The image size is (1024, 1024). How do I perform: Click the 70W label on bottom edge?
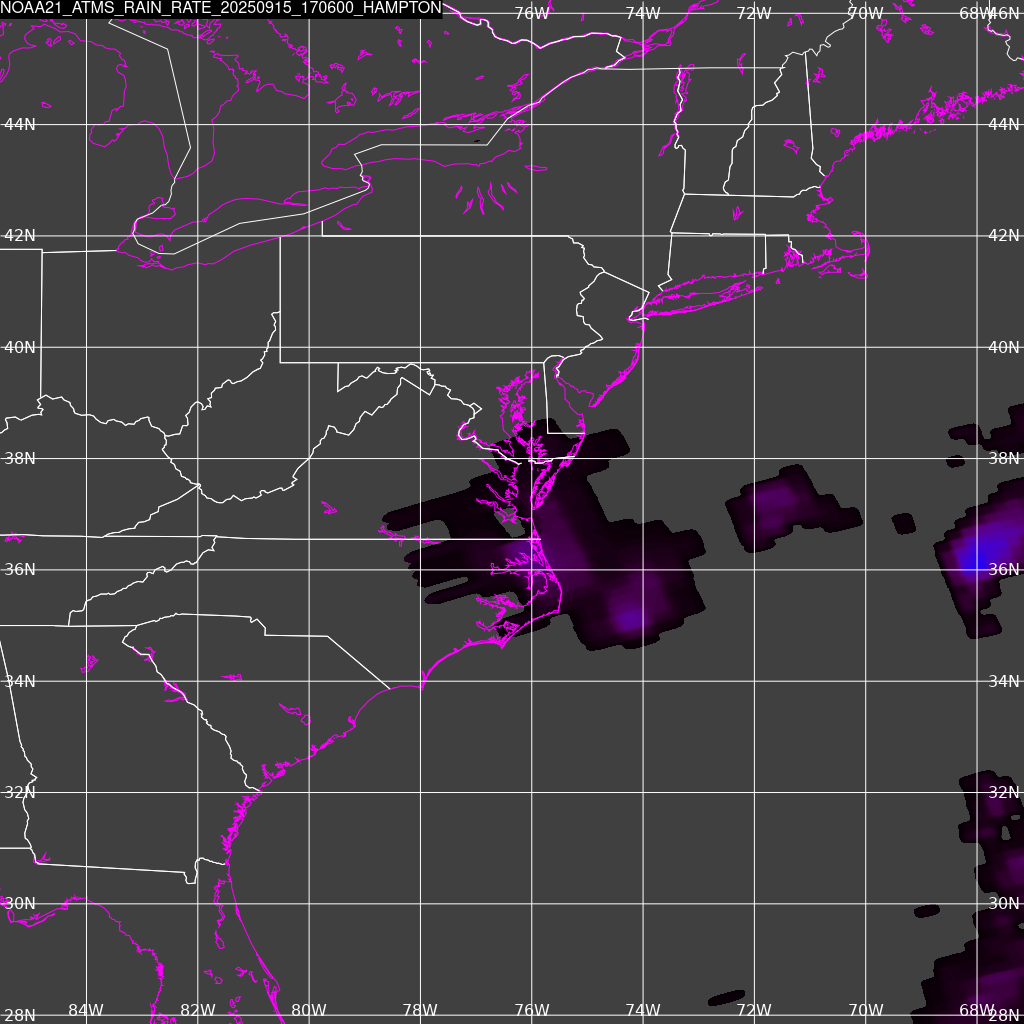pos(866,1010)
